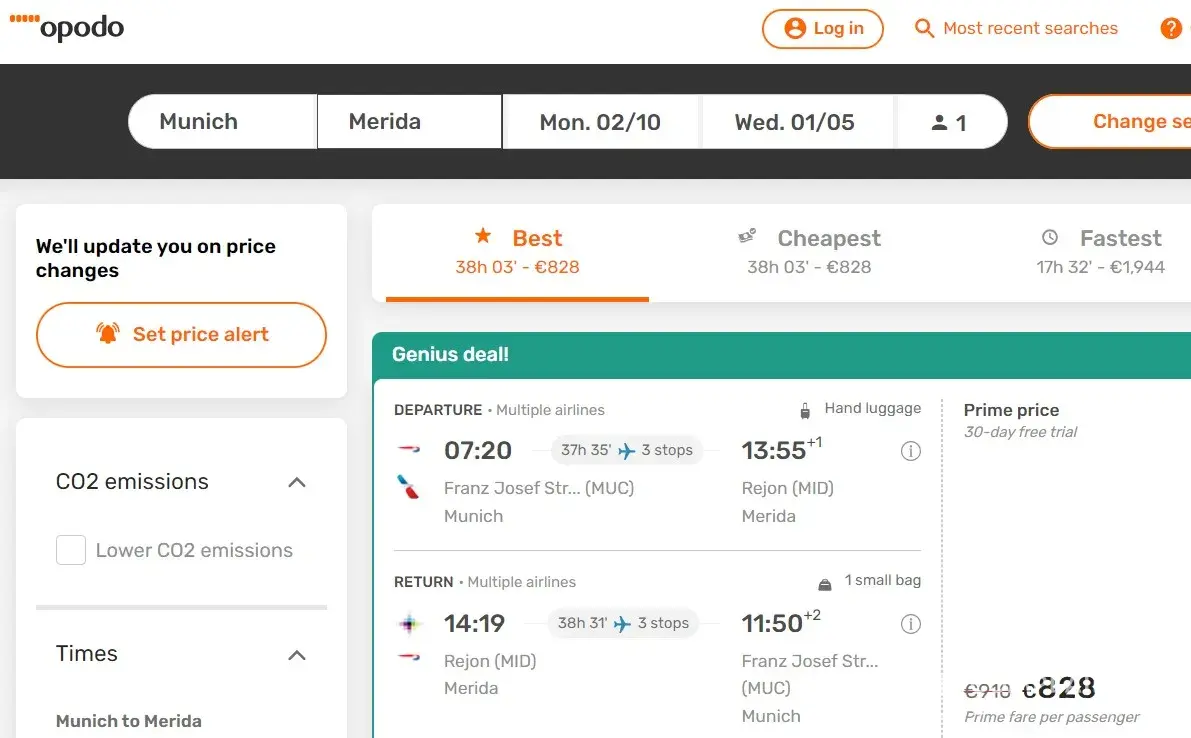Click the star icon on Best tab

tap(483, 236)
